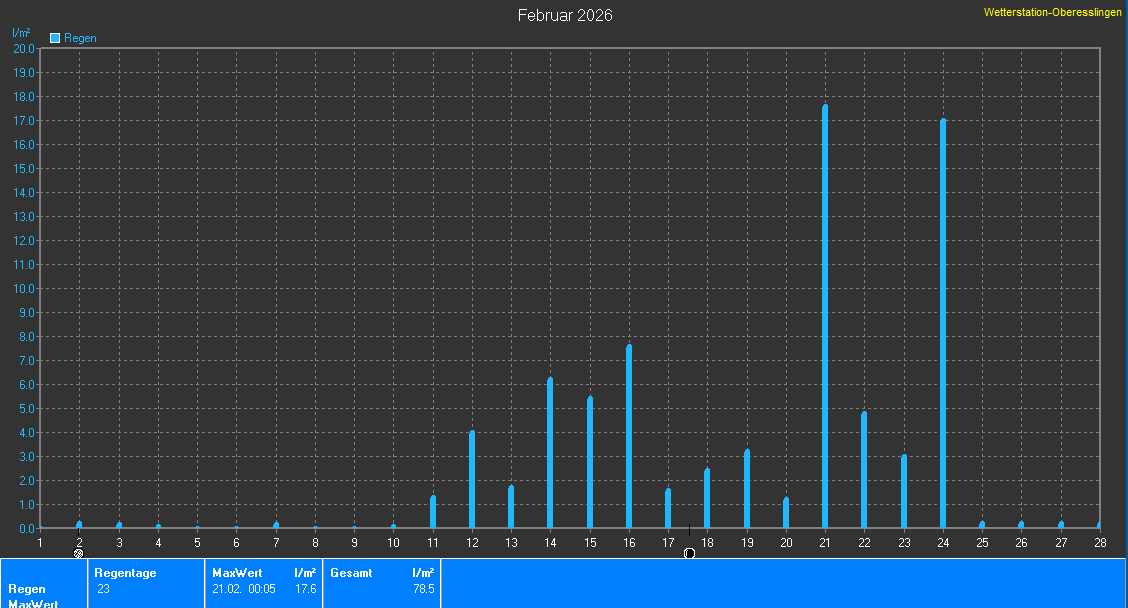The height and width of the screenshot is (608, 1128).
Task: Click the Gesamt total 78.5
Action: [423, 589]
